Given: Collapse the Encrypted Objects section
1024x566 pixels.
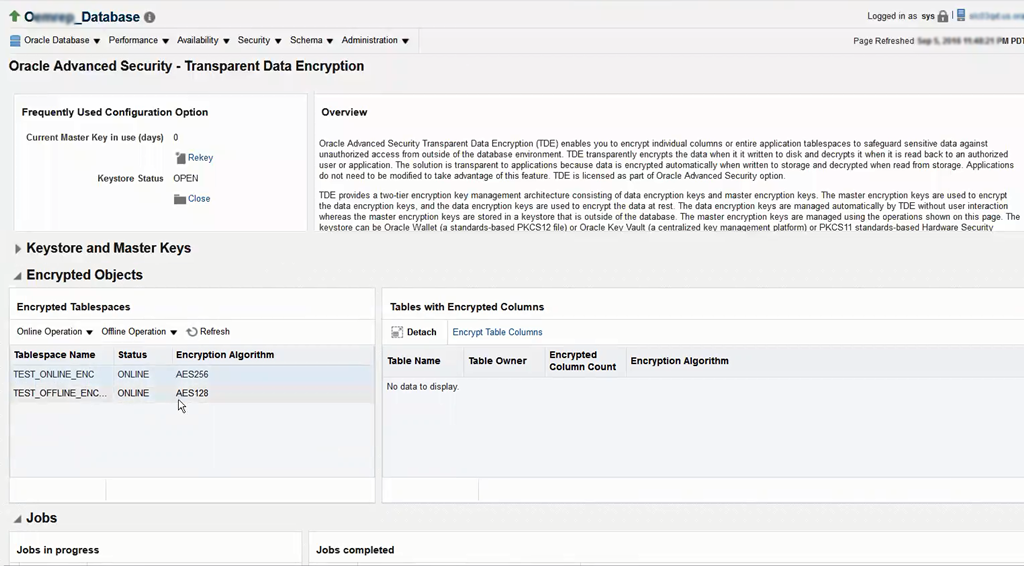Looking at the screenshot, I should pos(18,275).
